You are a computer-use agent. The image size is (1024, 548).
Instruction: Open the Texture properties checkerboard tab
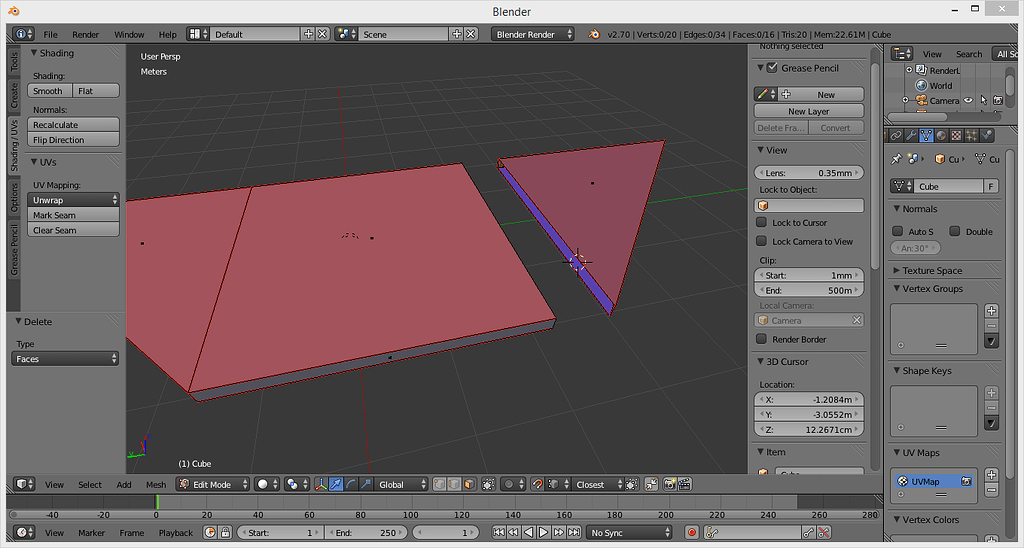point(956,135)
